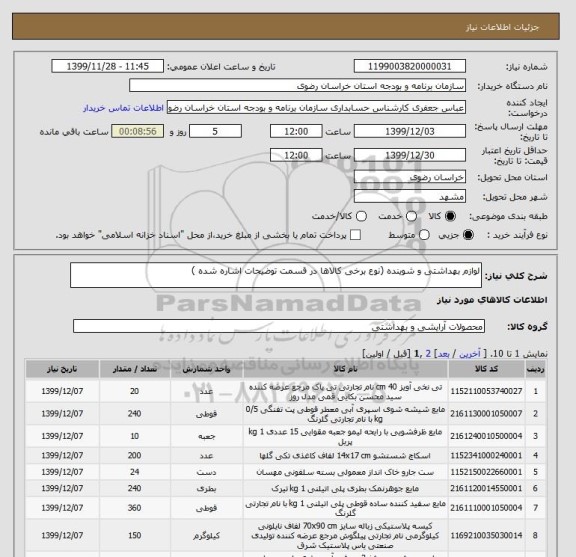Click product code 1152341000240001
Screen dimensions: 576x557
[486, 456]
